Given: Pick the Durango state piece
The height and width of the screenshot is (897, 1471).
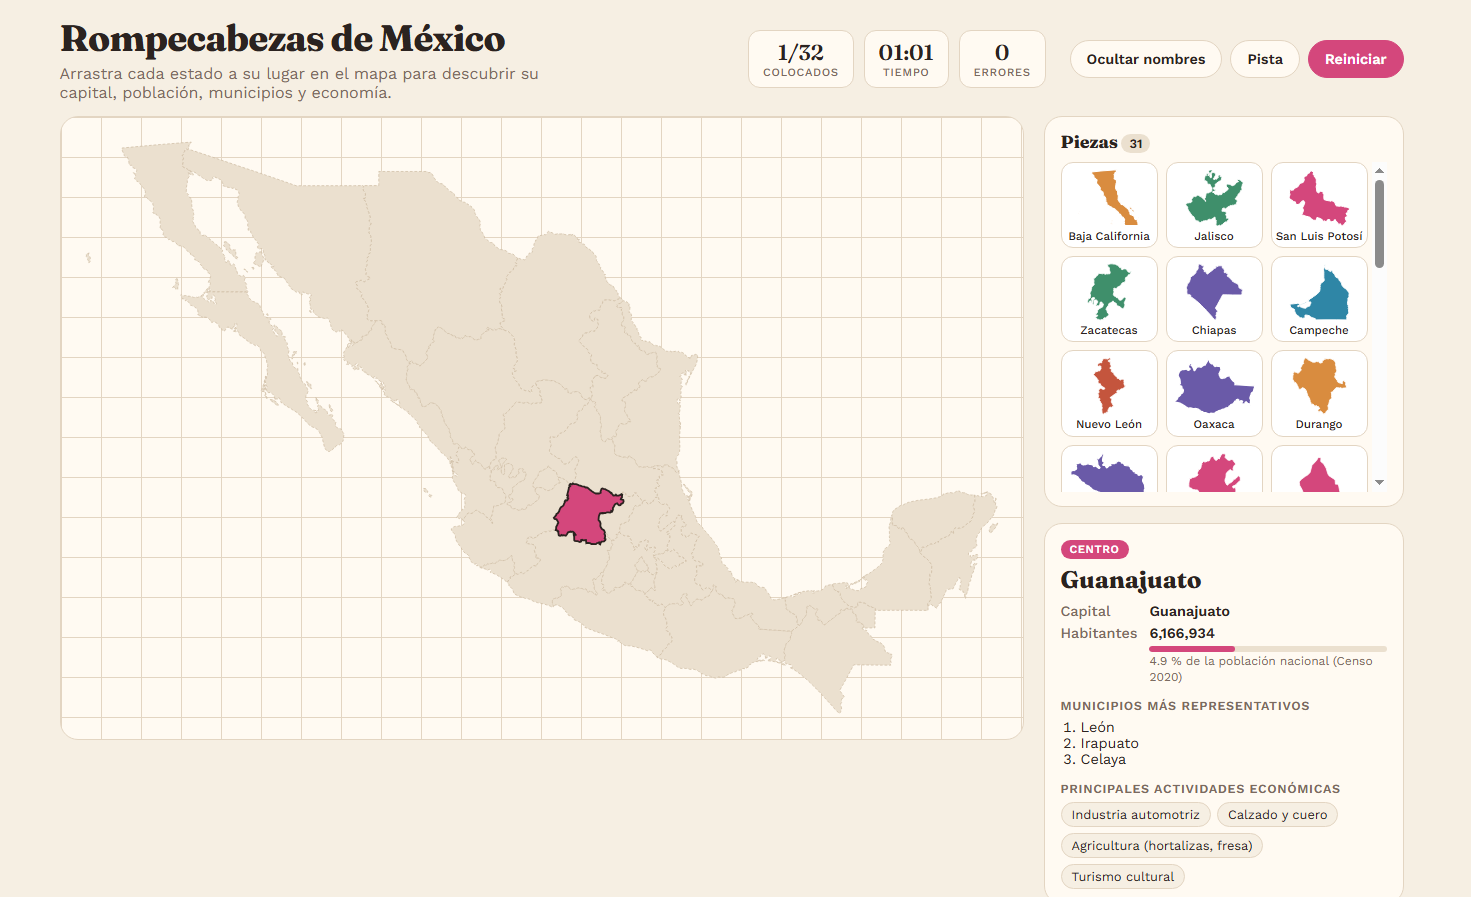Looking at the screenshot, I should pyautogui.click(x=1319, y=393).
